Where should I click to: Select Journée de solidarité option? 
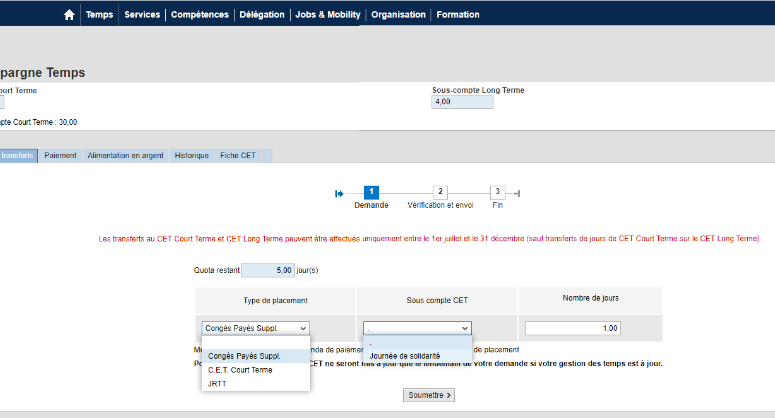pos(405,355)
